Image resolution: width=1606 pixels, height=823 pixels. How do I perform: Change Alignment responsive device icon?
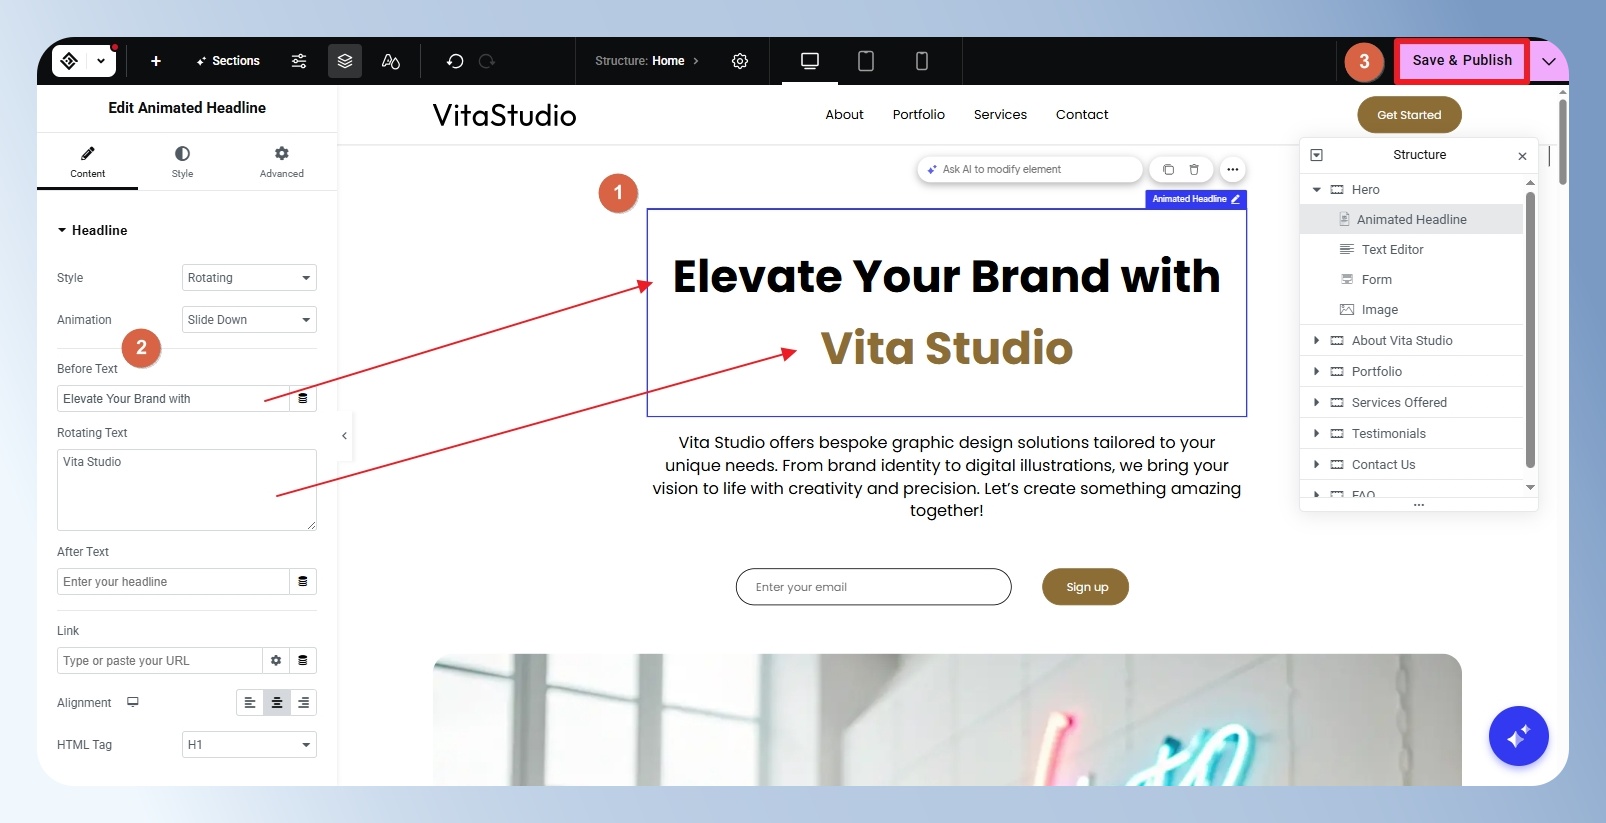coord(133,702)
